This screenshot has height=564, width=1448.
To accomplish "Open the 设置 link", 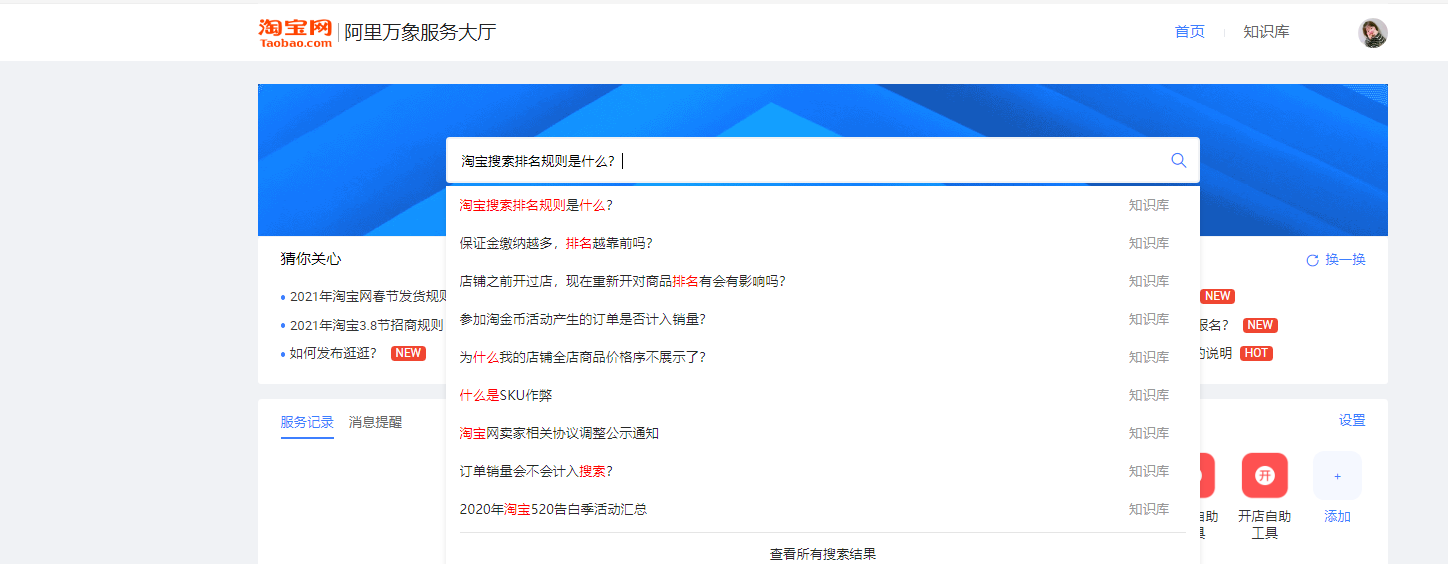I will click(1352, 421).
